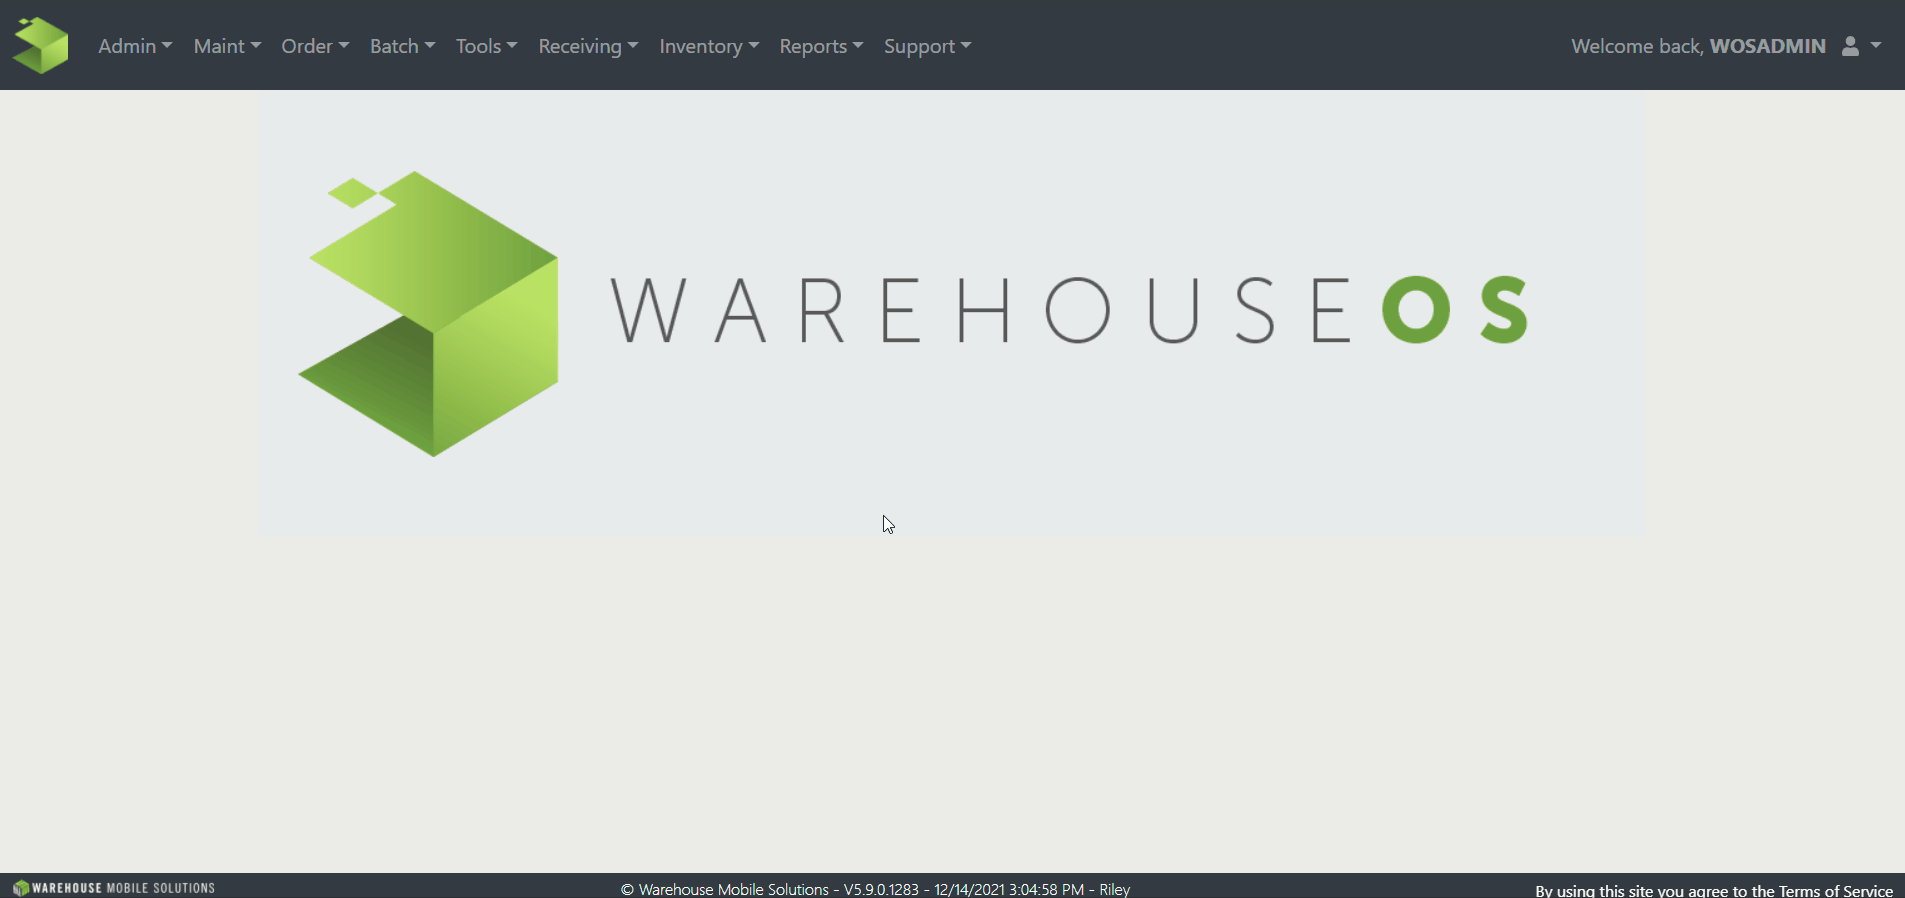Show the Reports menu
The width and height of the screenshot is (1905, 898).
coord(821,46)
